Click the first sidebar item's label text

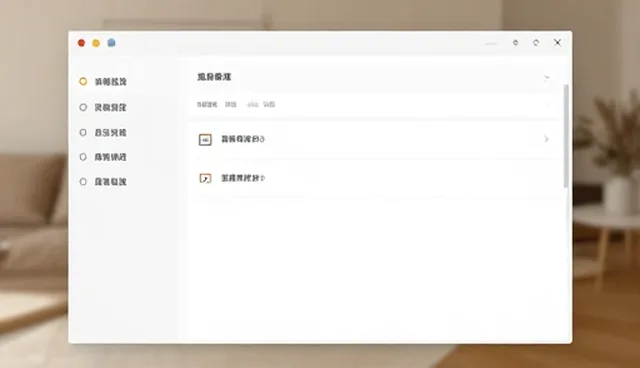pos(110,82)
